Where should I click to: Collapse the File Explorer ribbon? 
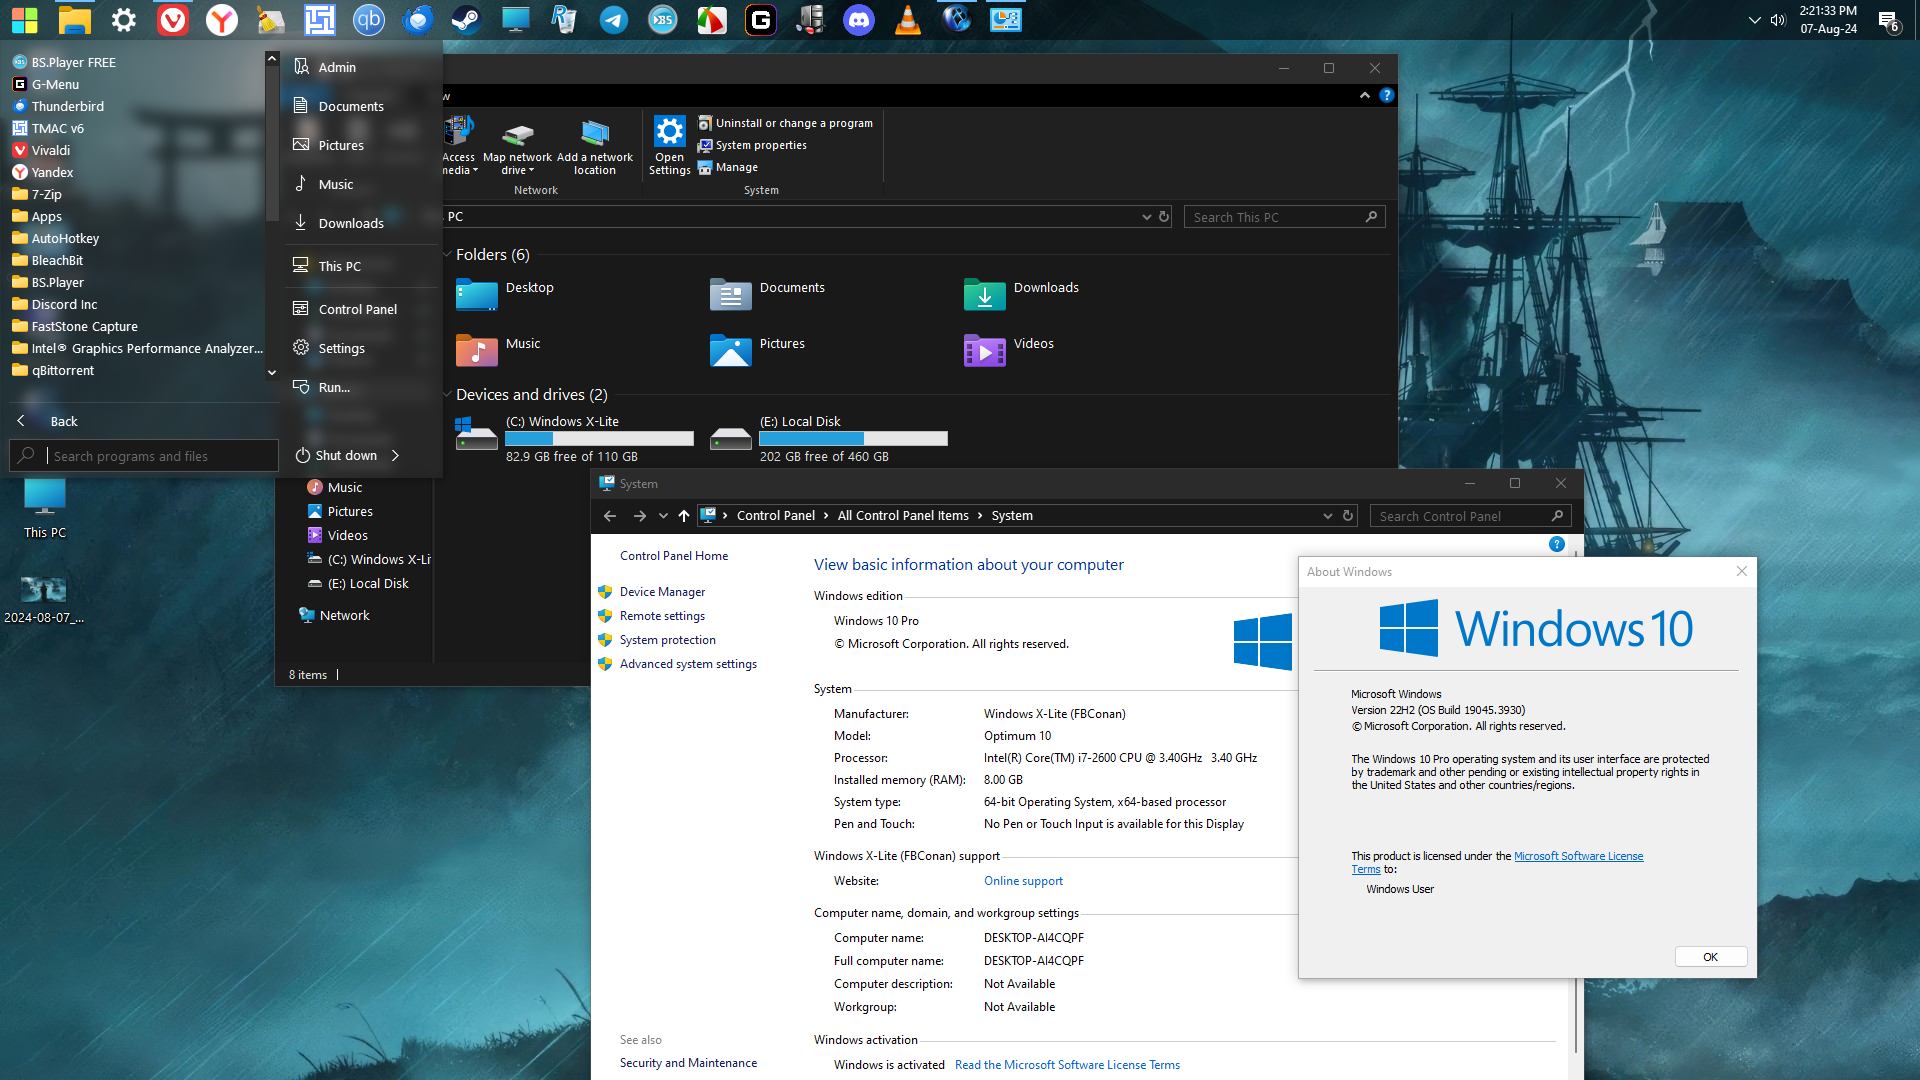click(1365, 95)
